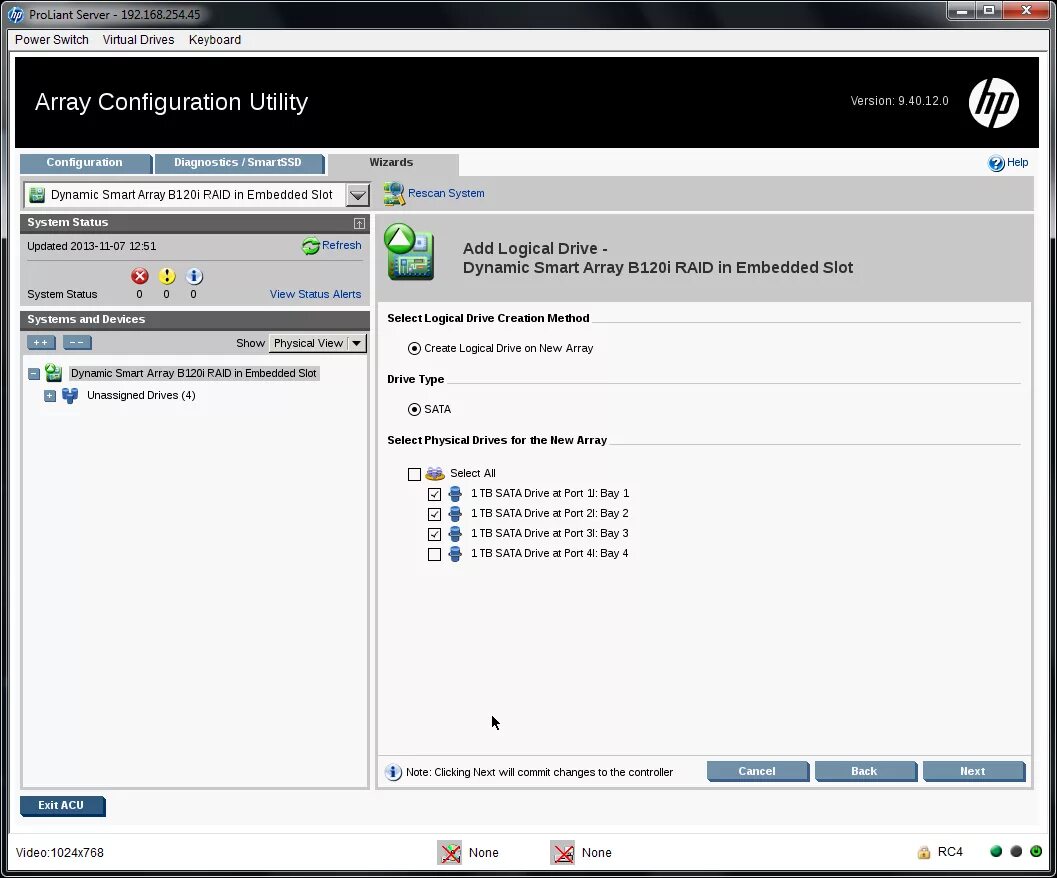The height and width of the screenshot is (878, 1057).
Task: Click the Refresh link text
Action: click(x=342, y=245)
